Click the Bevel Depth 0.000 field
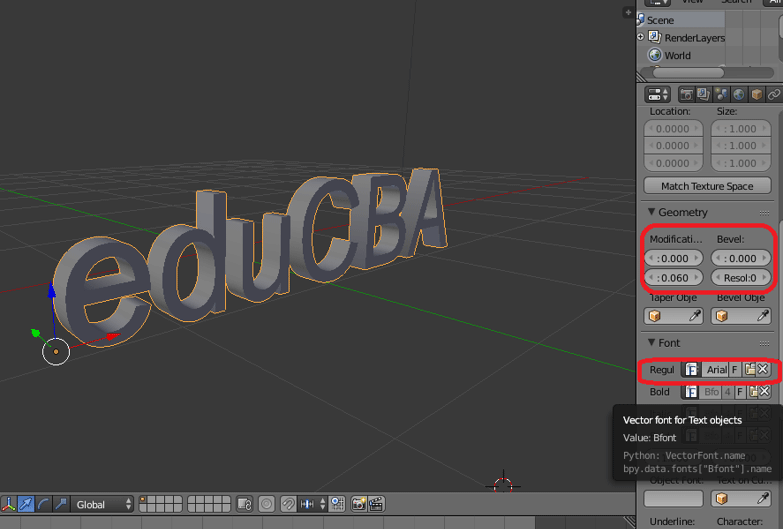The height and width of the screenshot is (529, 783). (x=741, y=258)
